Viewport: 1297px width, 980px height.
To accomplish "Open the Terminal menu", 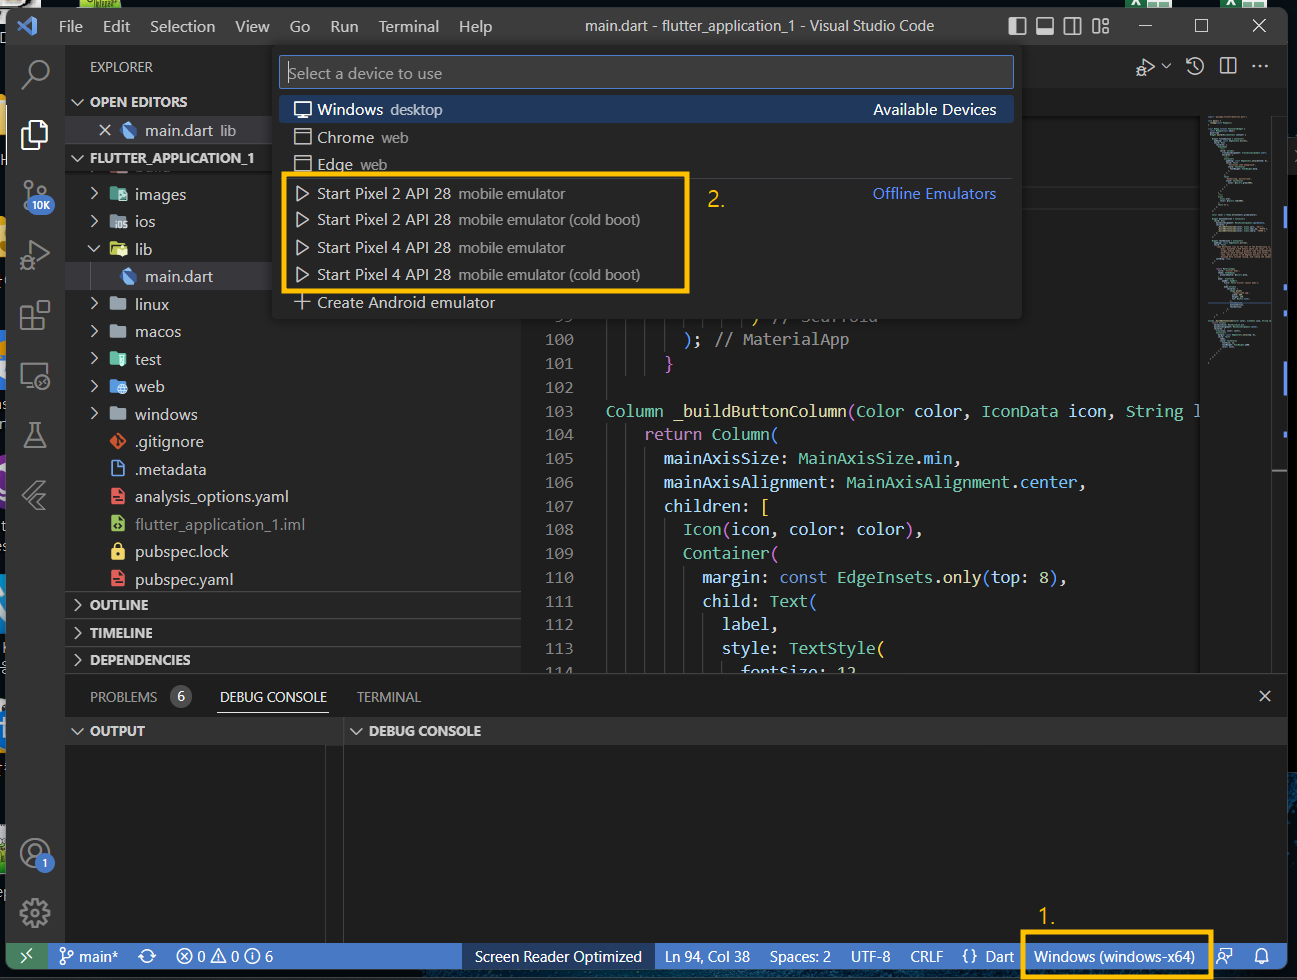I will point(408,26).
